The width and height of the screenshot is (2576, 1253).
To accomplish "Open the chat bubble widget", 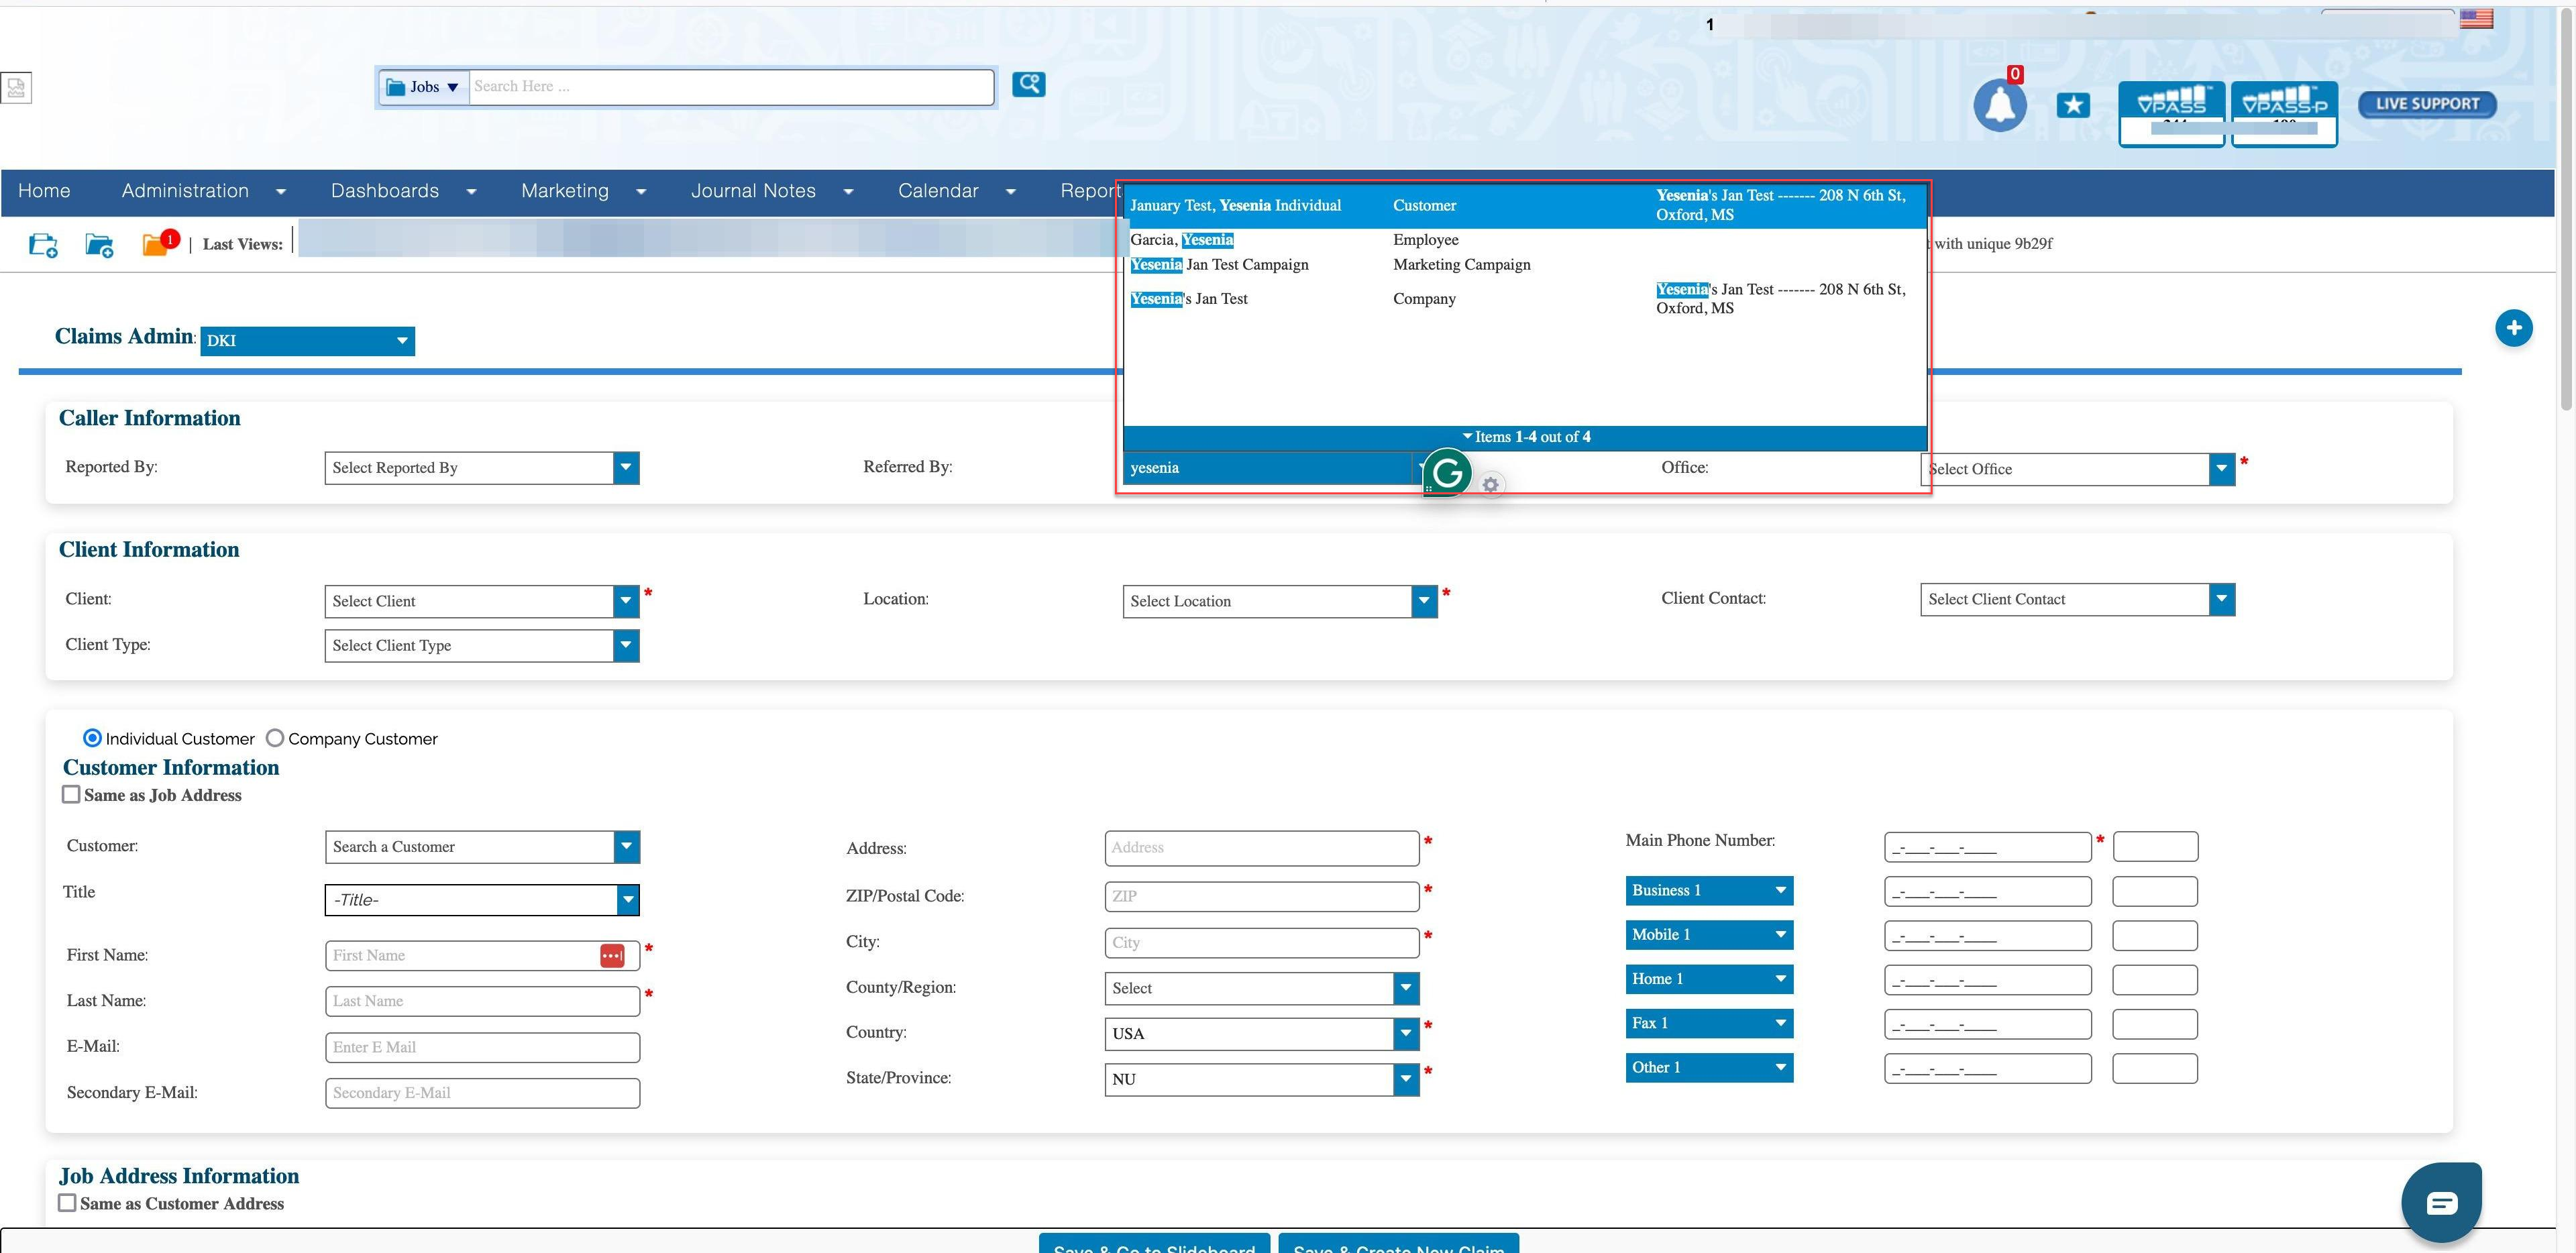I will pyautogui.click(x=2441, y=1203).
